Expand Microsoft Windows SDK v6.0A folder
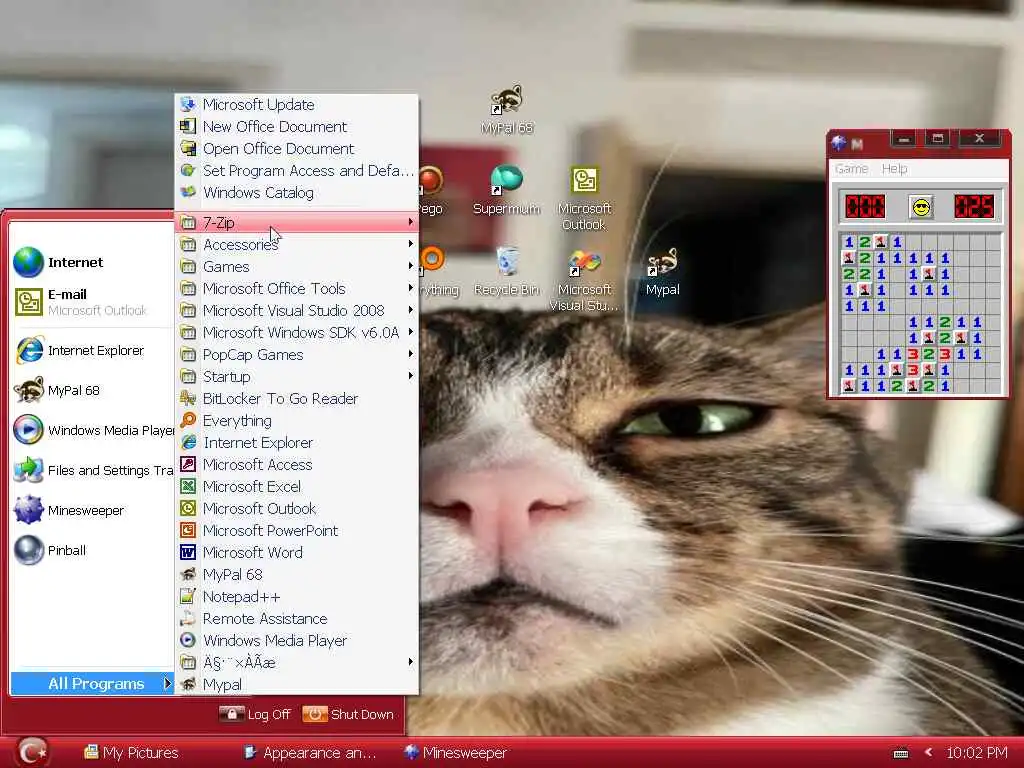Image resolution: width=1024 pixels, height=768 pixels. coord(296,332)
